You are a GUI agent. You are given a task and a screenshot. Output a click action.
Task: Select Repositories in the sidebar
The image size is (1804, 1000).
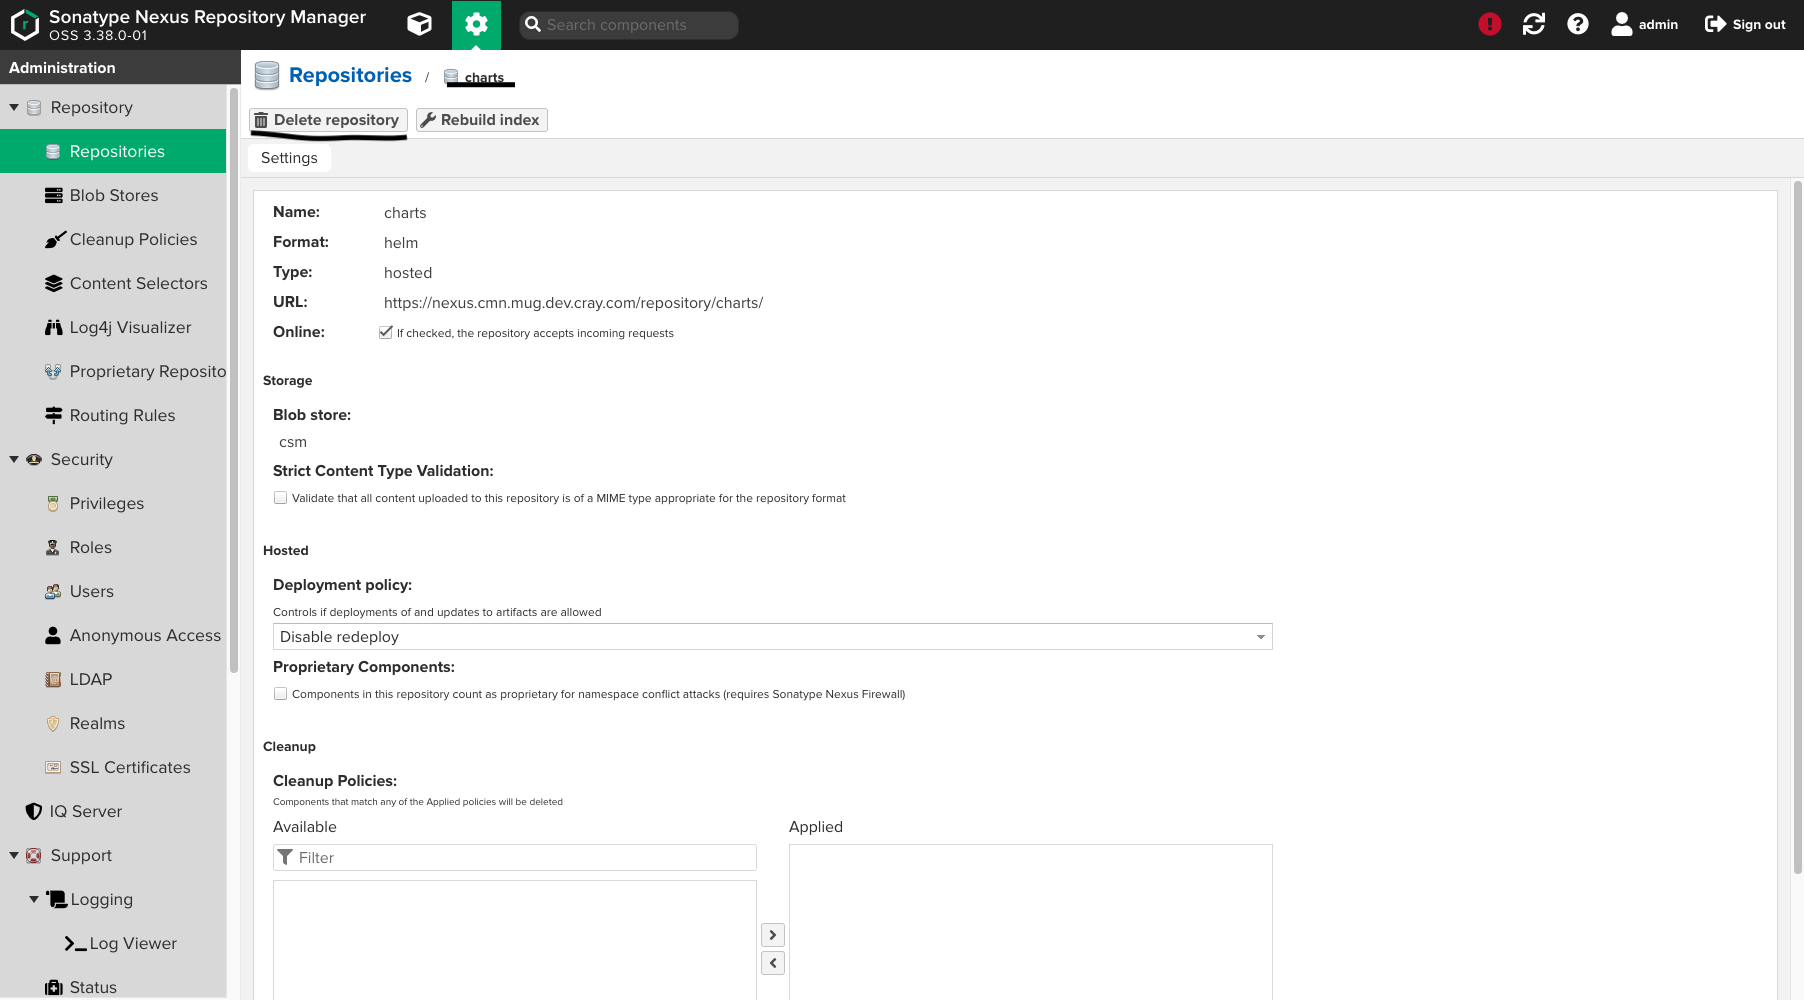pos(113,151)
